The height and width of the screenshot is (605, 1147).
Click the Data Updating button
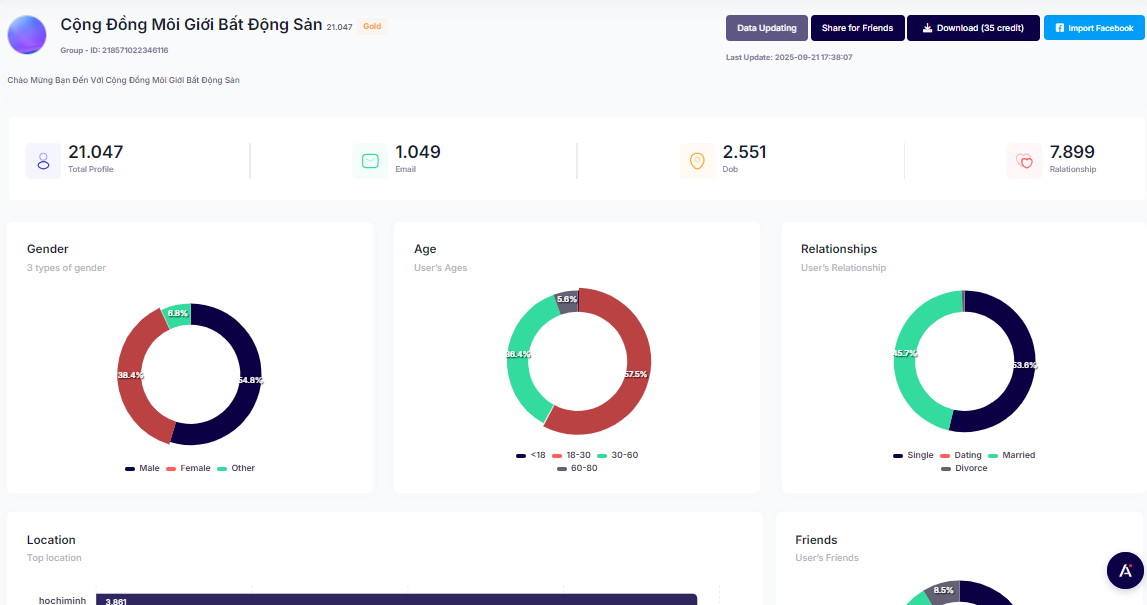766,28
